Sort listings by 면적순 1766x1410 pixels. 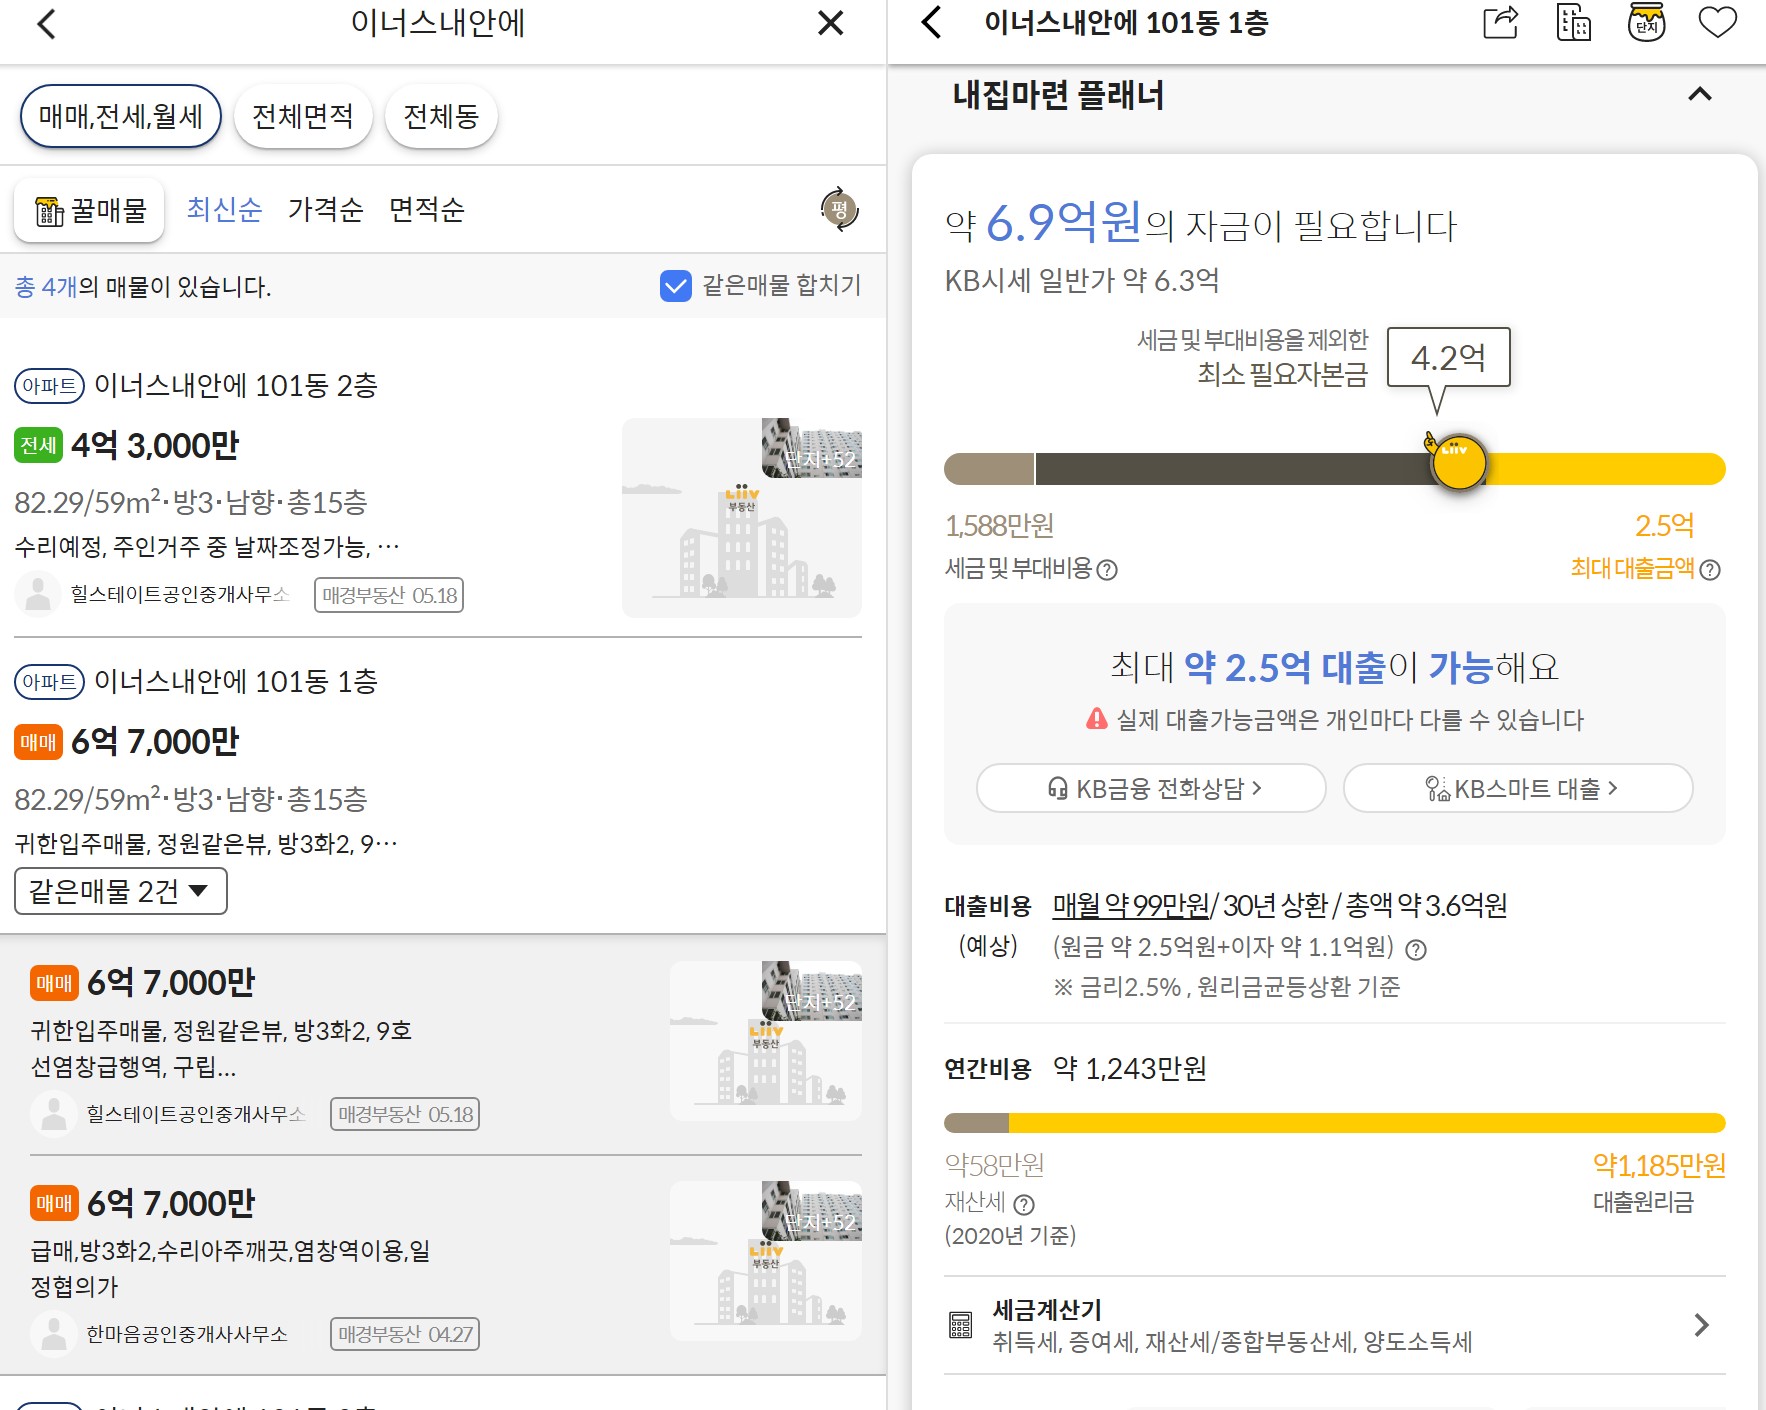tap(427, 209)
